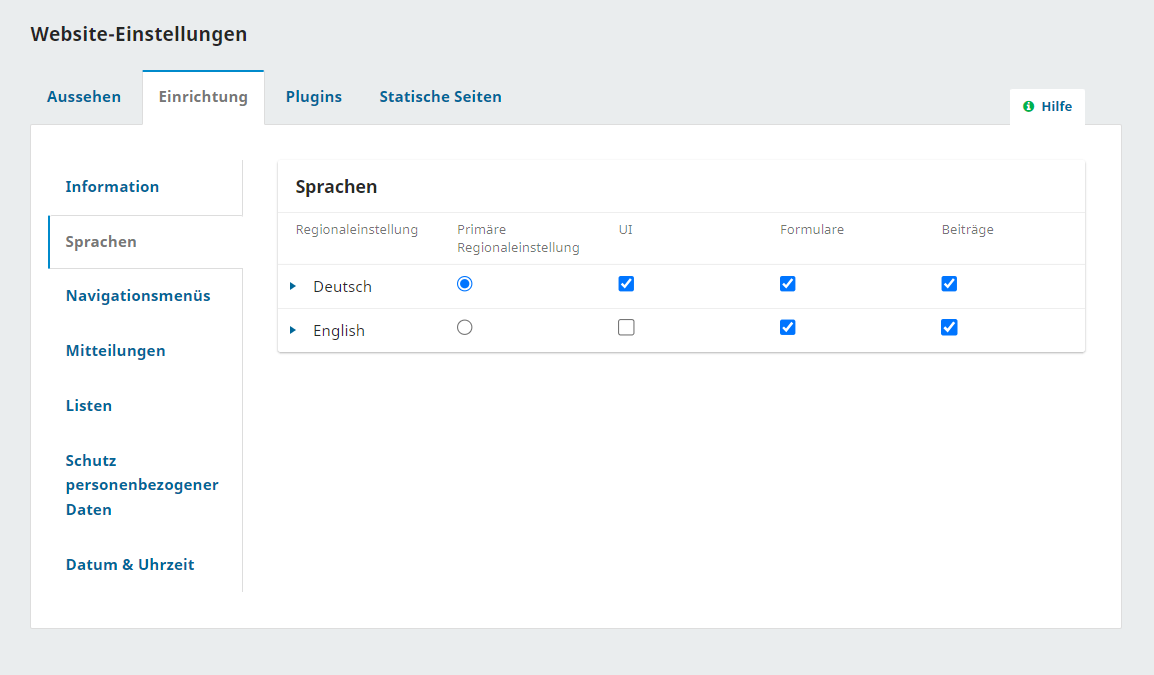
Task: Disable Formulare for Deutsch
Action: tap(788, 284)
